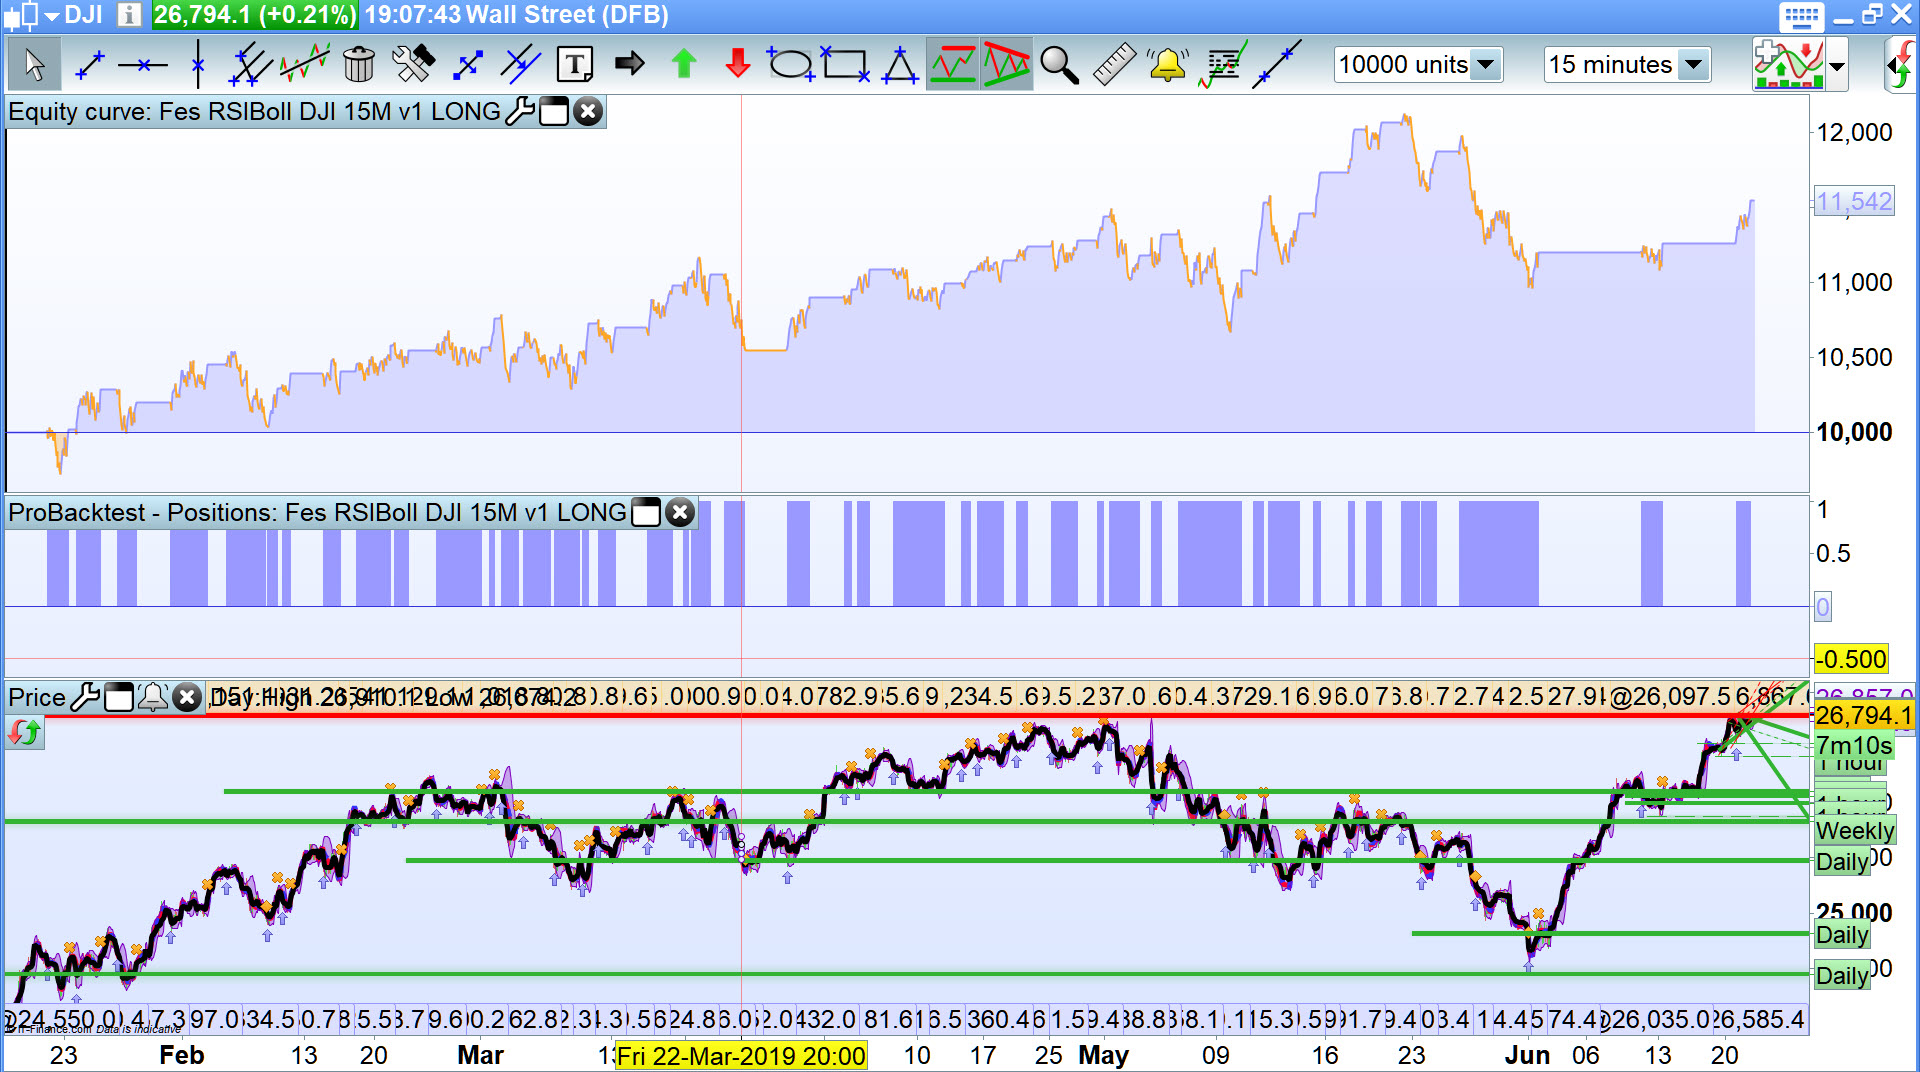
Task: Click the Price panel alert bell
Action: (153, 697)
